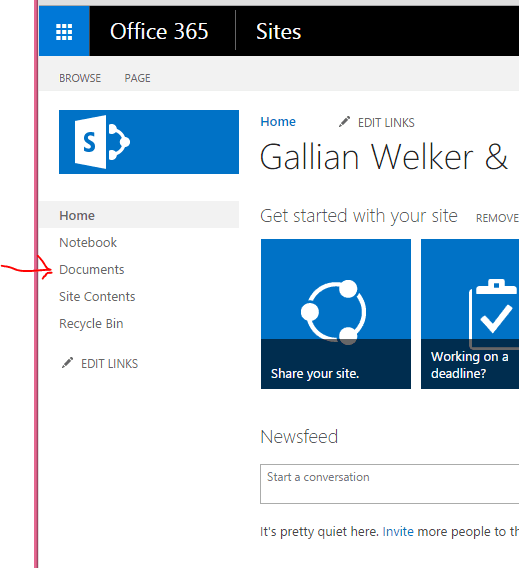Click the Get started with your site heading
This screenshot has width=519, height=568.
(x=359, y=216)
